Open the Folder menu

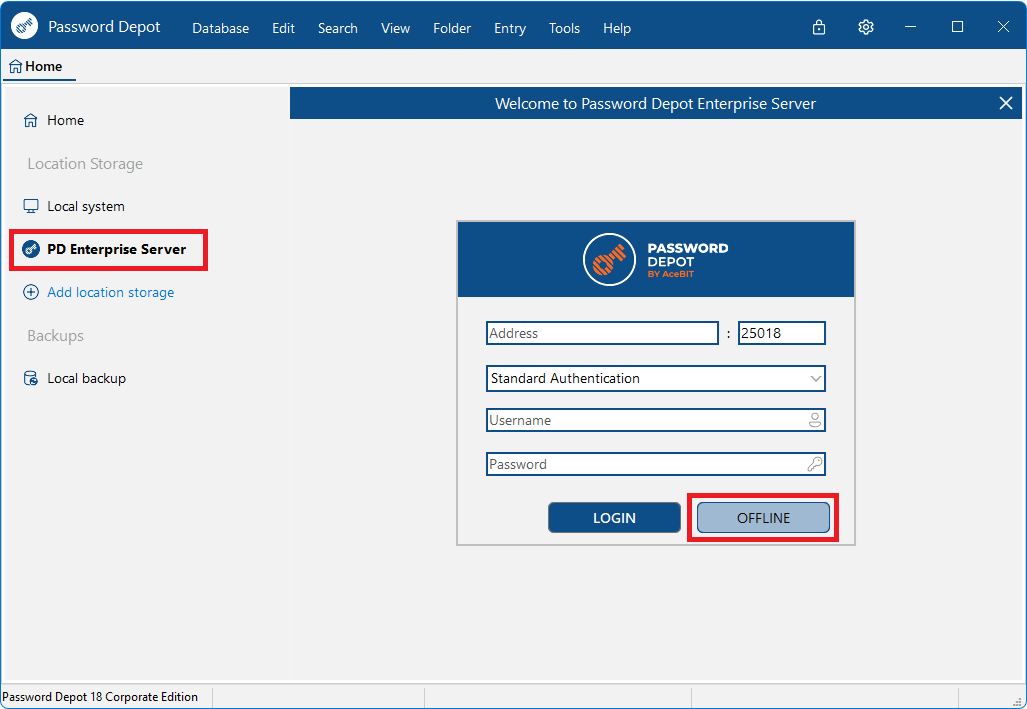(452, 28)
